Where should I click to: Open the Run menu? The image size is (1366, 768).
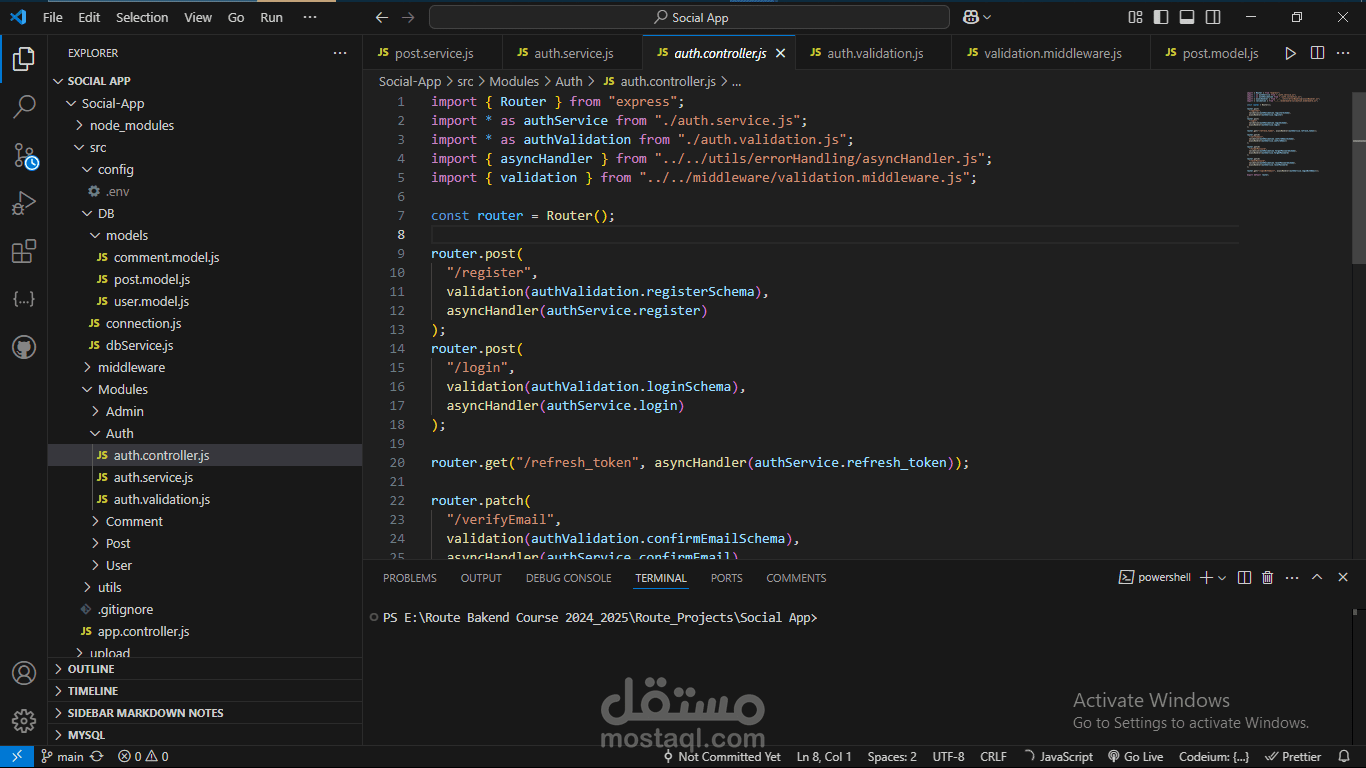coord(271,17)
